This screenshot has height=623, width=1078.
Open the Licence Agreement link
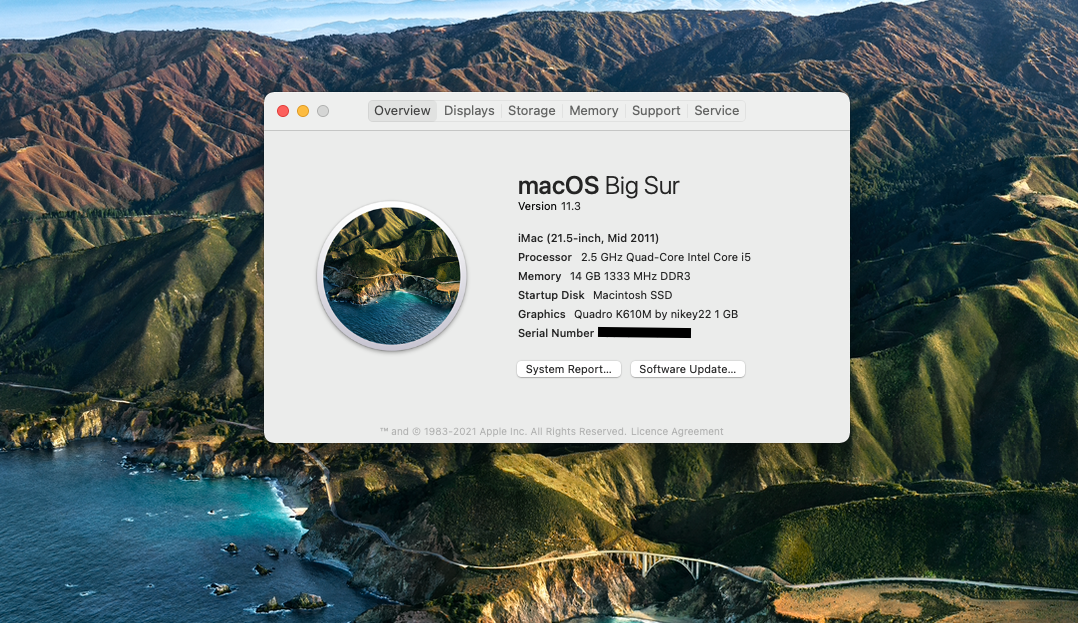point(677,432)
